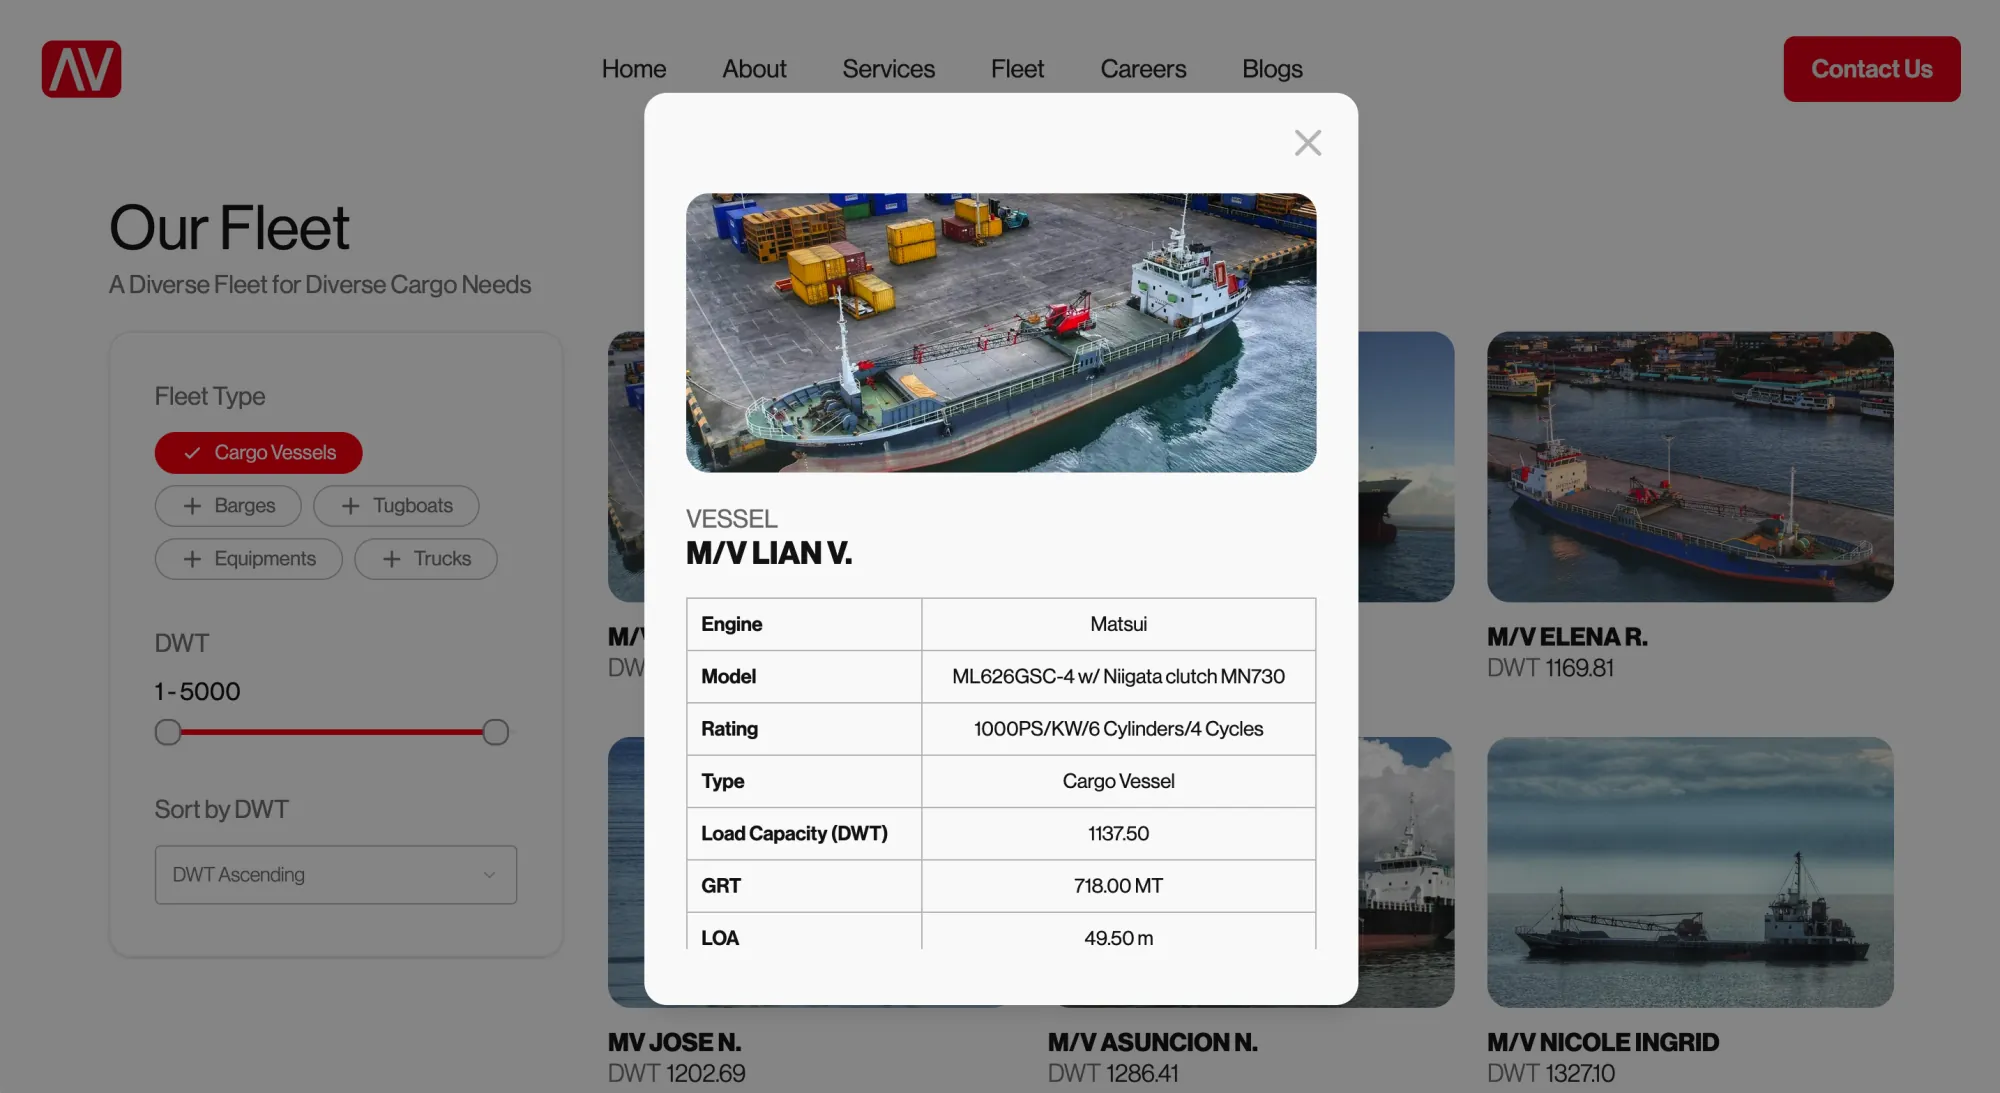Click the checkmark icon on Cargo Vessels

(192, 453)
